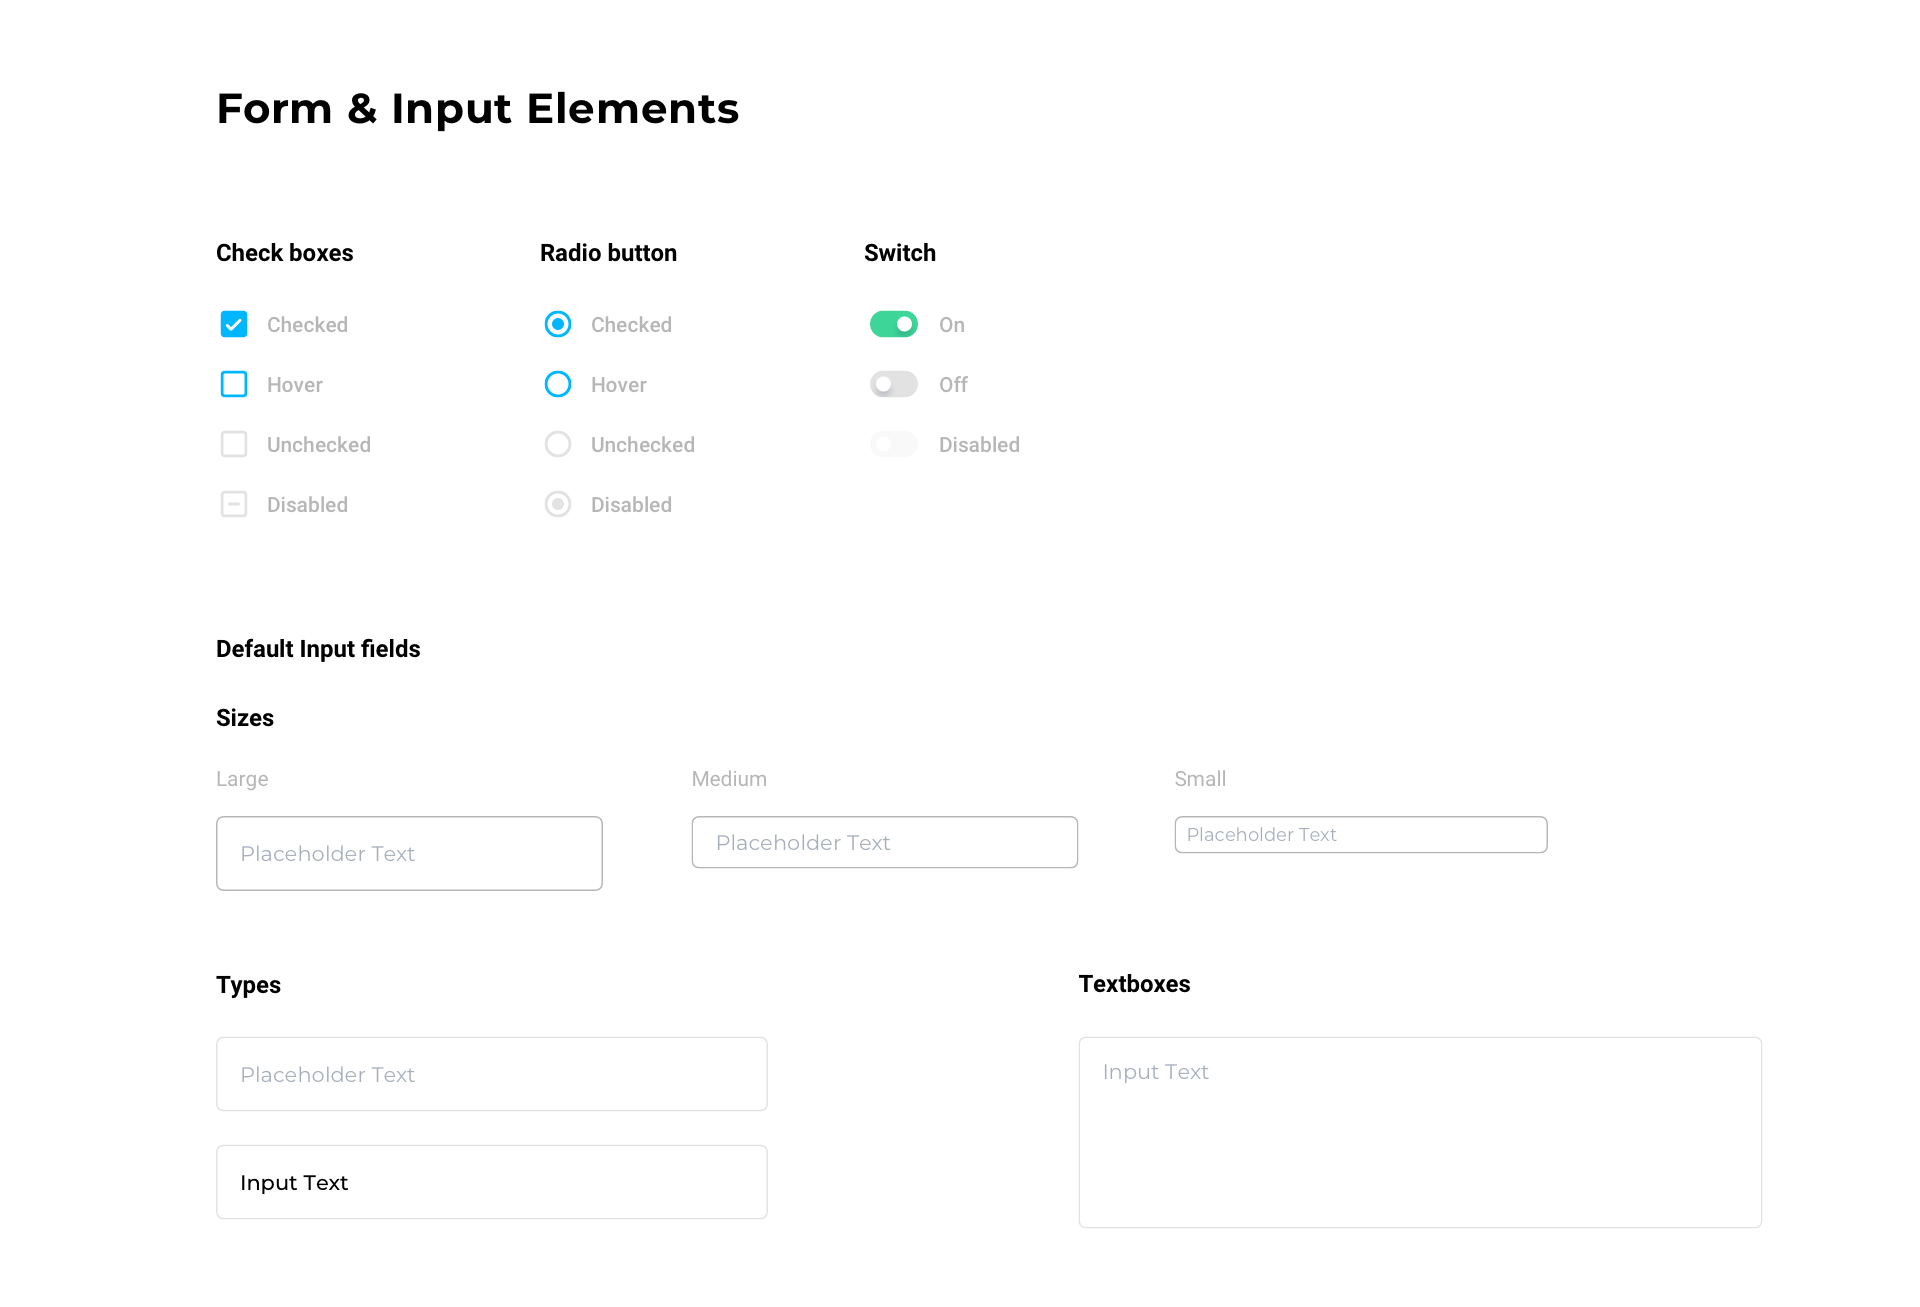Screen dimensions: 1920x1307
Task: Click the disabled switch toggle
Action: (893, 444)
